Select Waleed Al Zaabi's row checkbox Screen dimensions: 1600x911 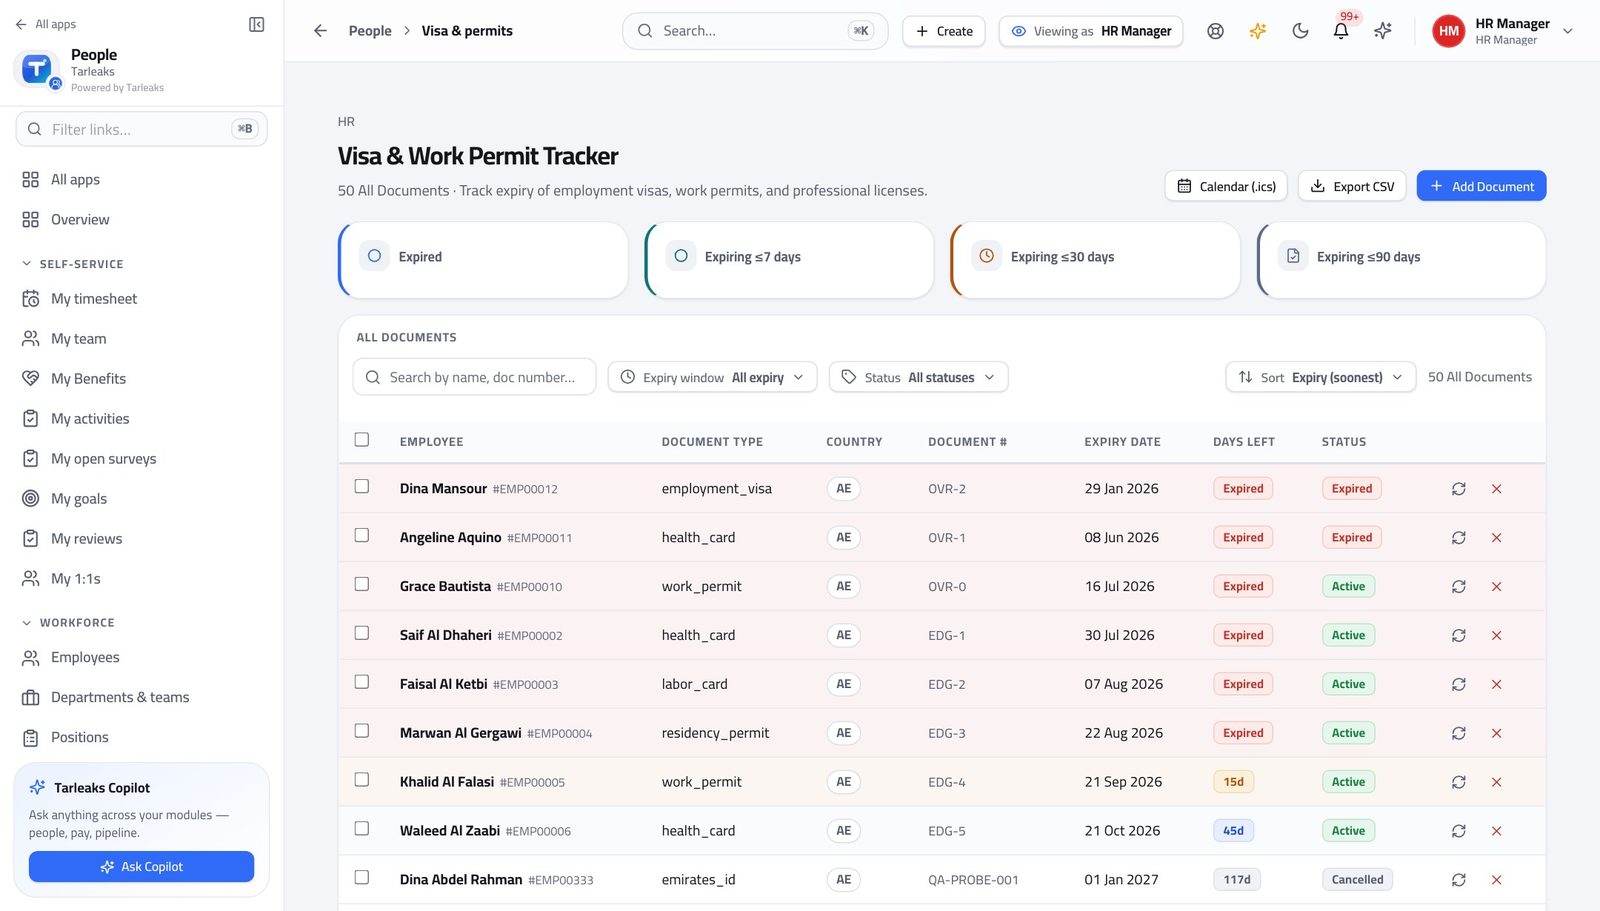(x=362, y=829)
